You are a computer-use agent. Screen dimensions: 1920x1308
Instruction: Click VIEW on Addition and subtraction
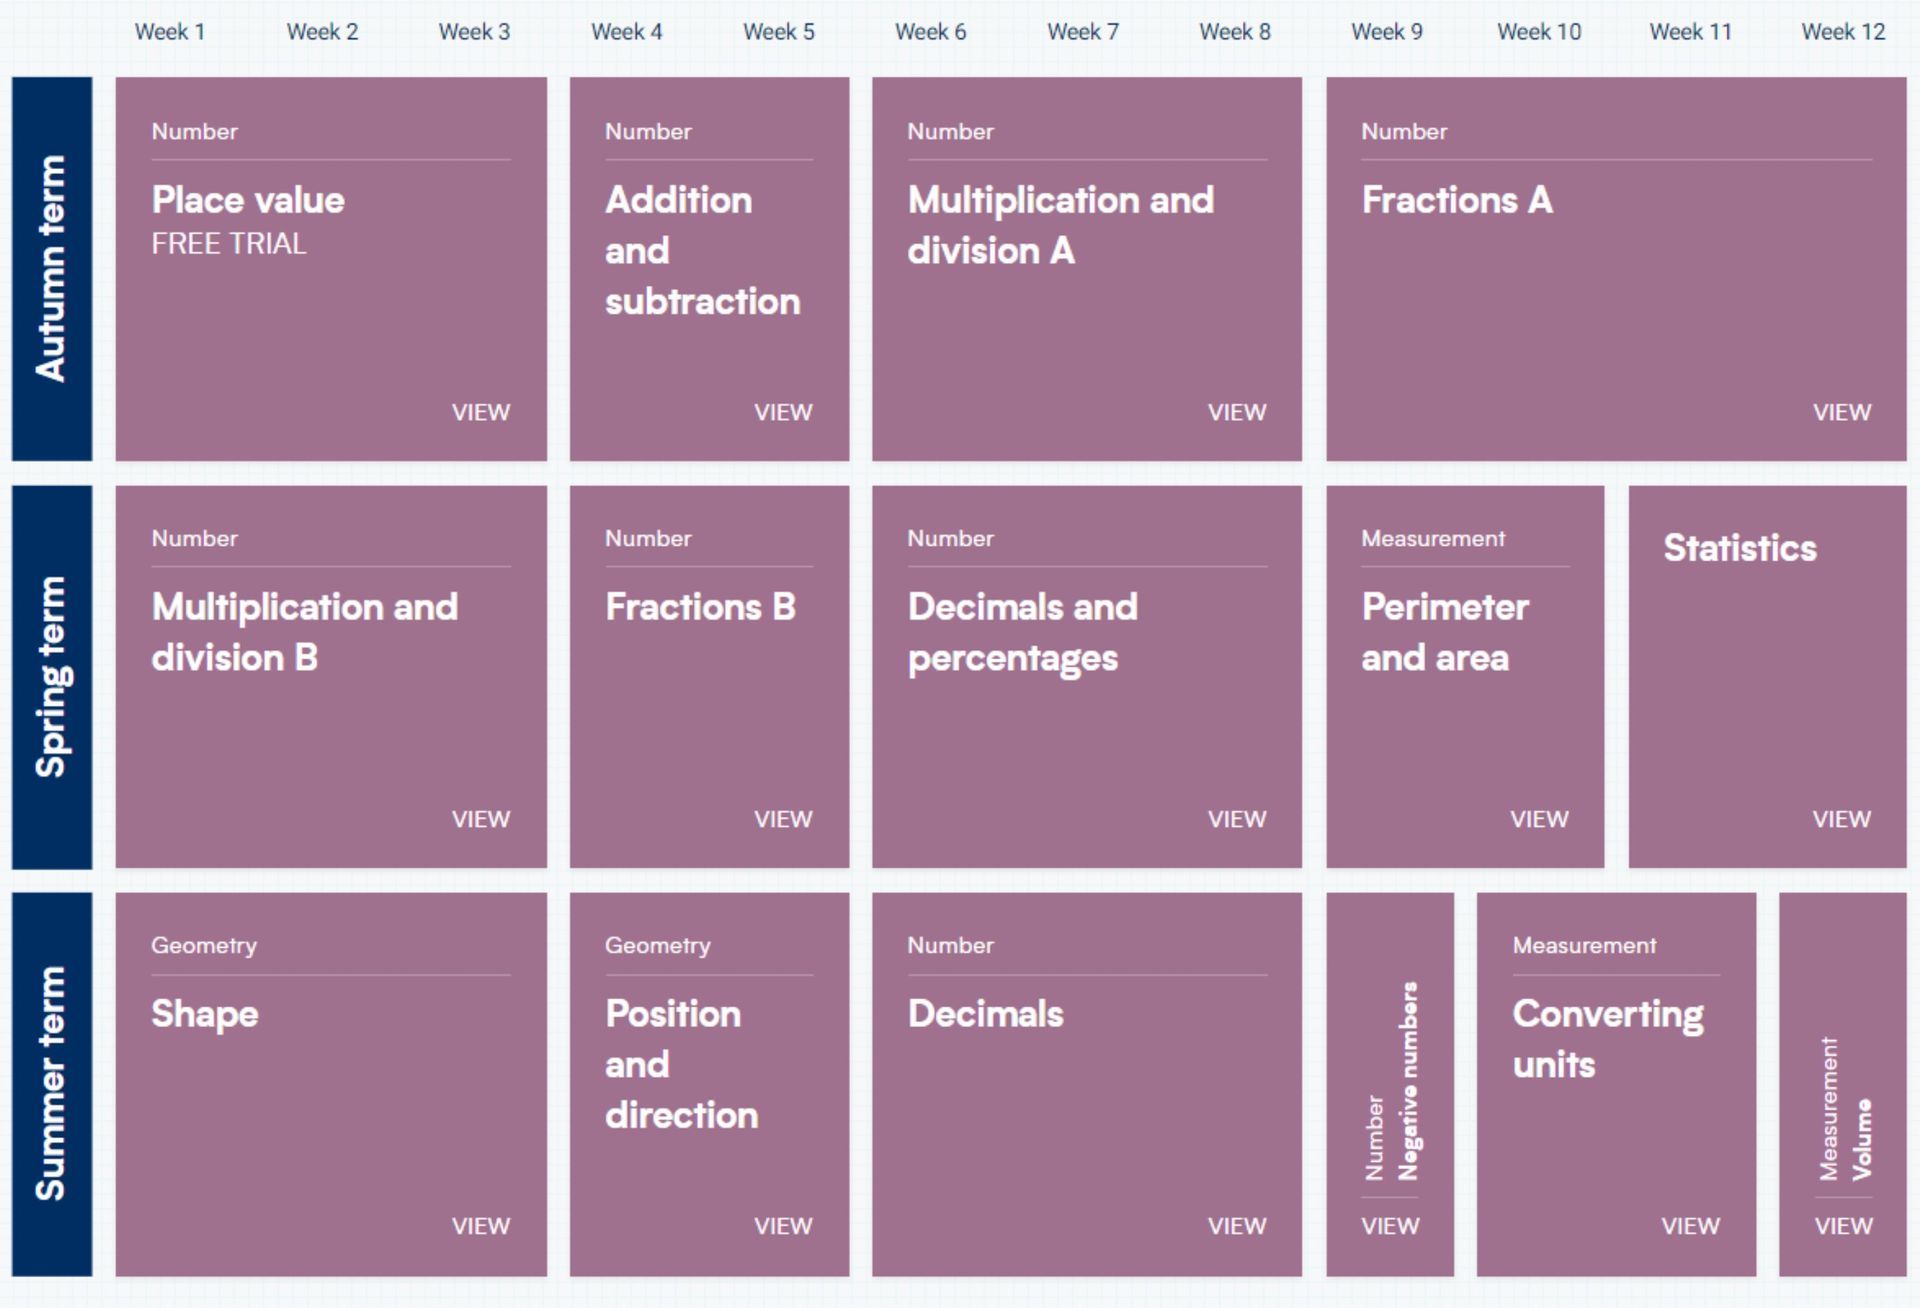click(x=783, y=412)
